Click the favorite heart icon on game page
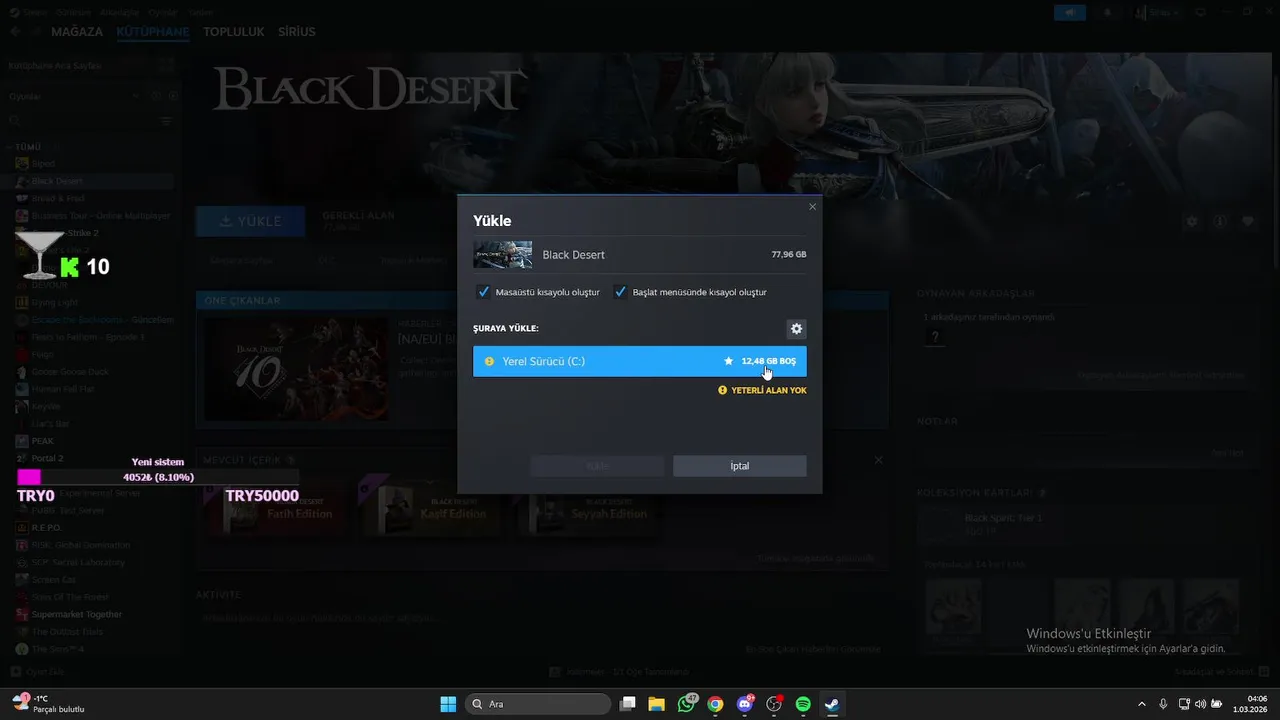 click(1247, 221)
